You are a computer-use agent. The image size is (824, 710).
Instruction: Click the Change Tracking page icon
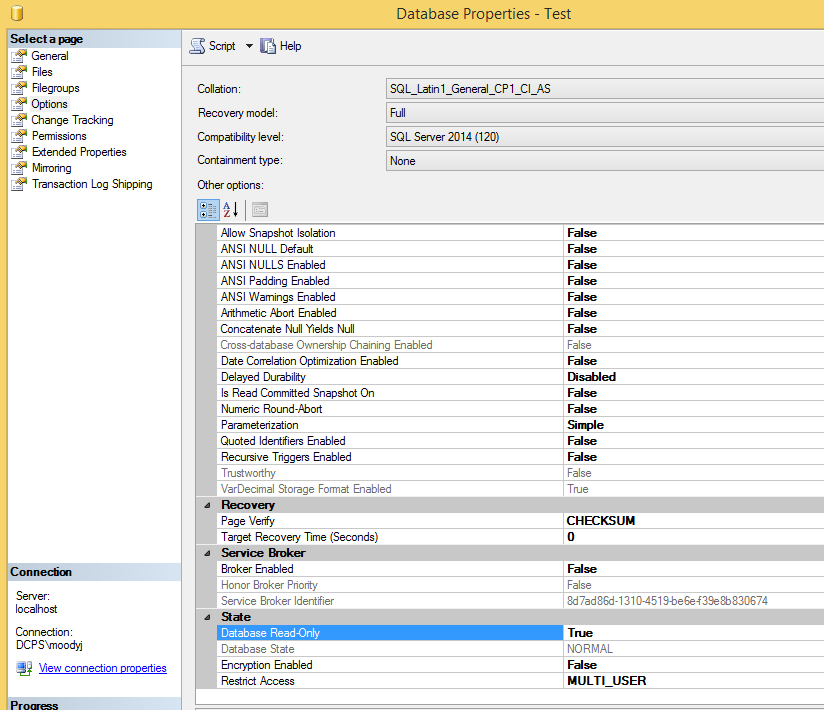tap(18, 119)
